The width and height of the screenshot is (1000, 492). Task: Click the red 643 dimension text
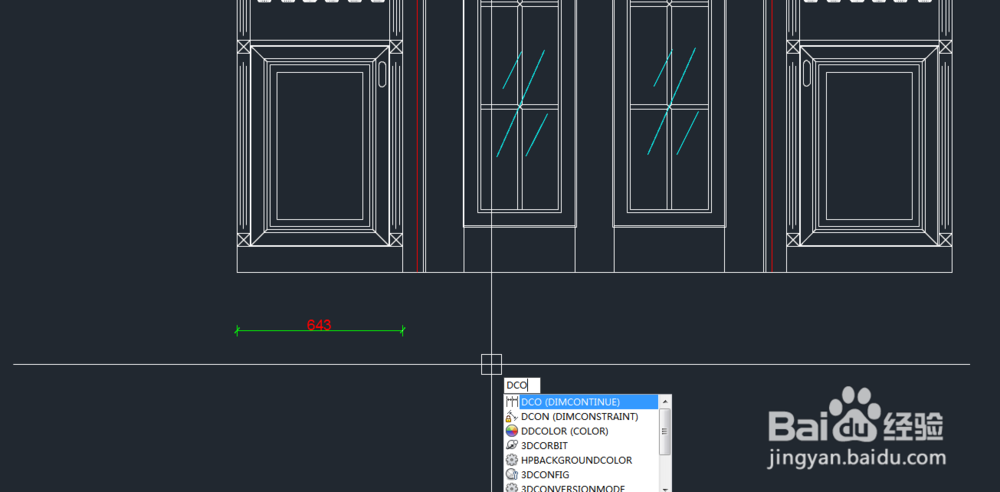click(x=319, y=325)
